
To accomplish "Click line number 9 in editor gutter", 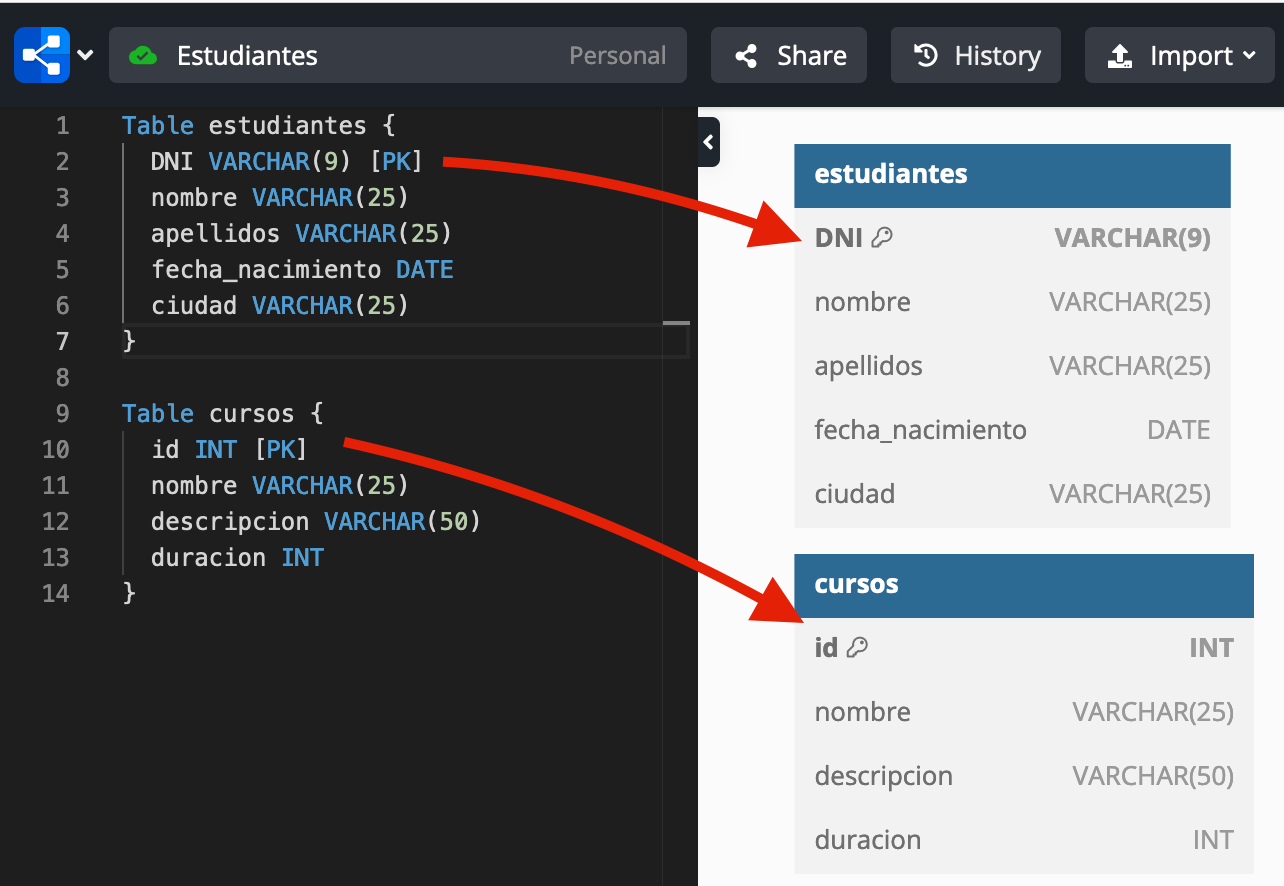I will tap(62, 414).
